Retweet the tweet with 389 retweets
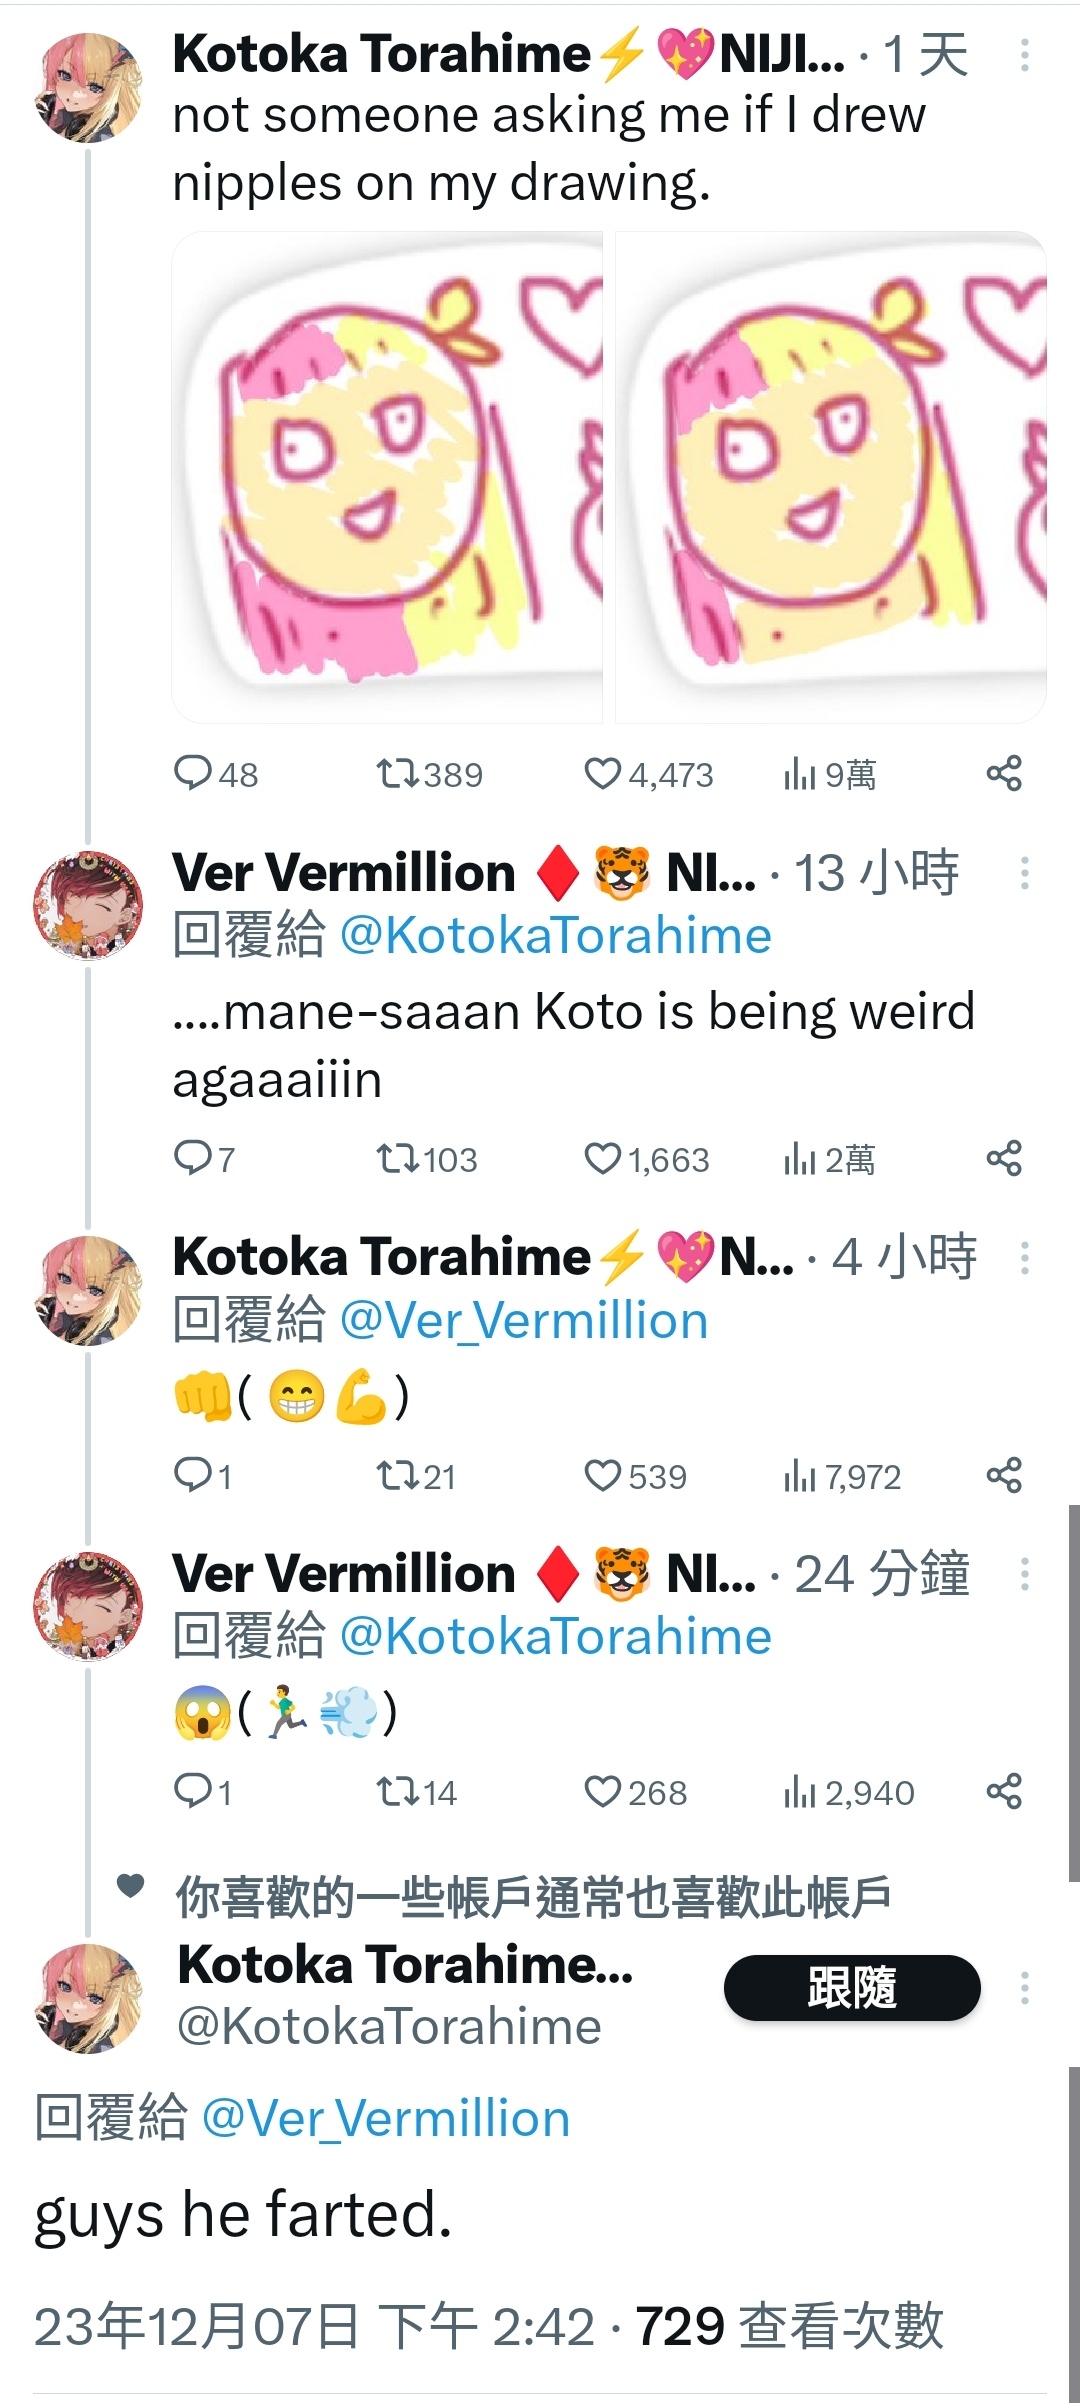 (429, 774)
